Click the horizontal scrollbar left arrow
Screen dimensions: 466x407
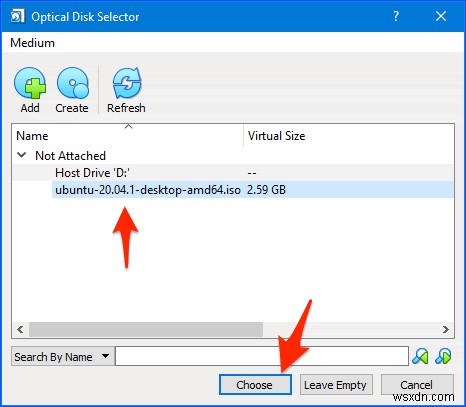20,329
